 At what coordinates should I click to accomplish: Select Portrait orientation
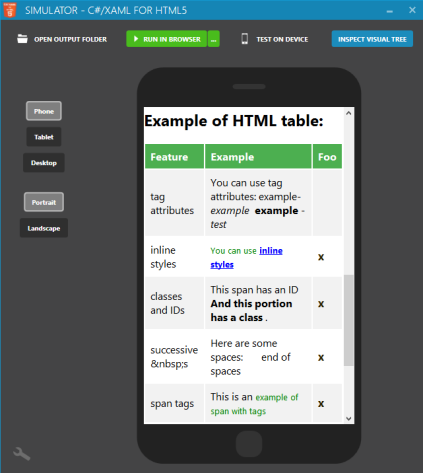coord(44,202)
